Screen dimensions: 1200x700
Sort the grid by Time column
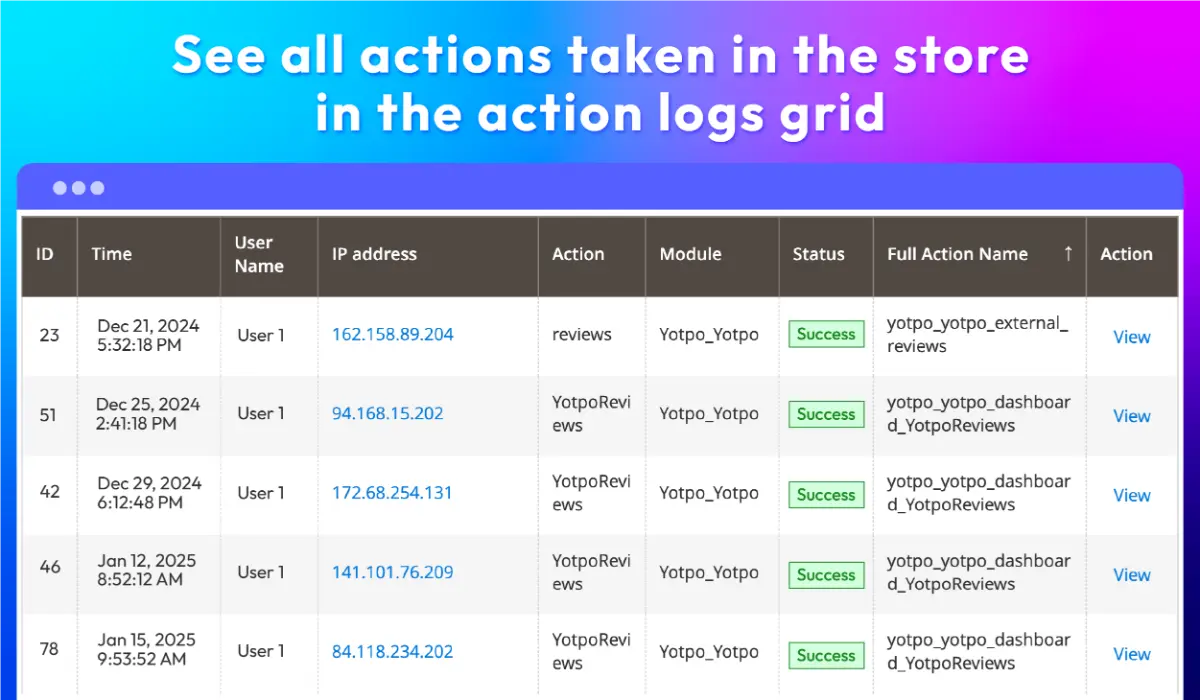[112, 254]
